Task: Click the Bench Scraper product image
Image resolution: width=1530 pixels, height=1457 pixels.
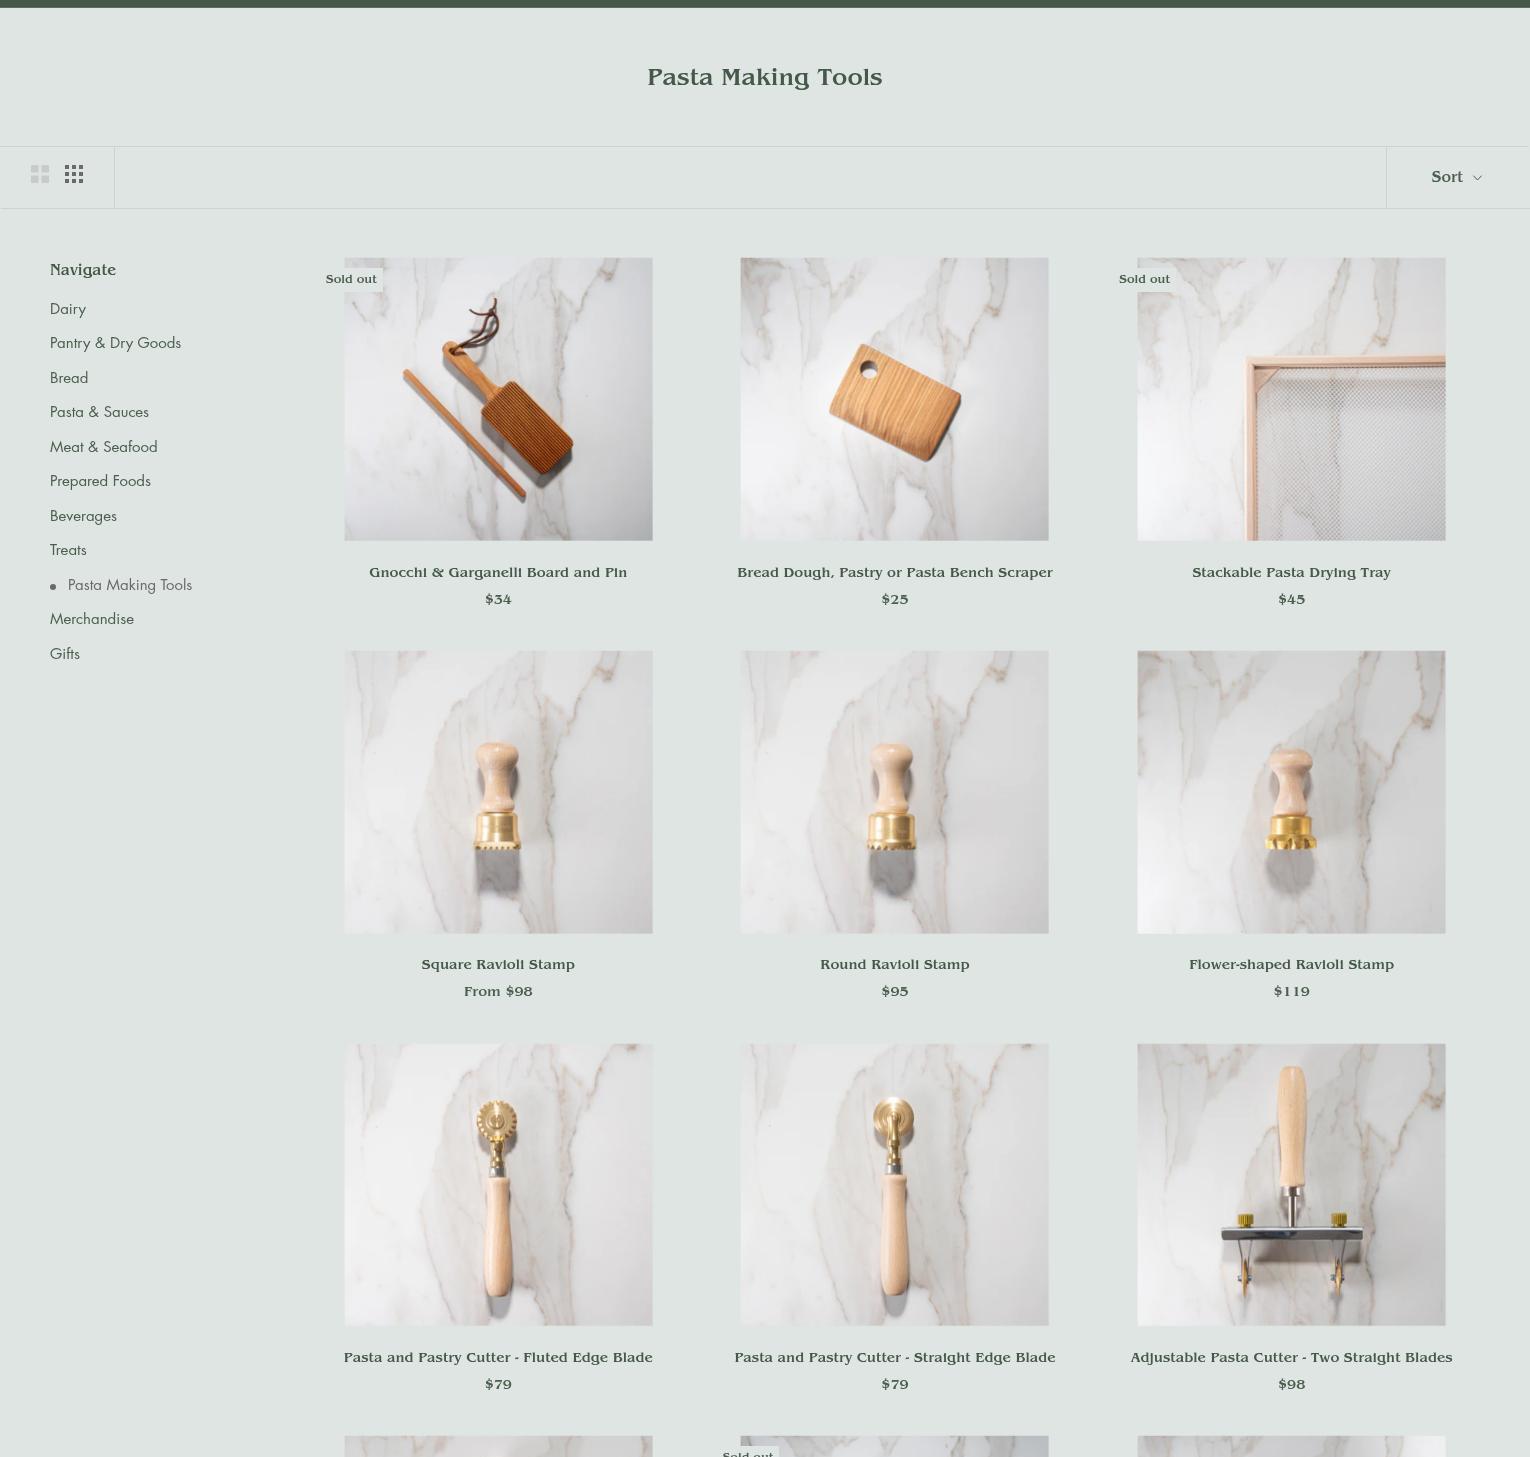Action: [x=894, y=399]
